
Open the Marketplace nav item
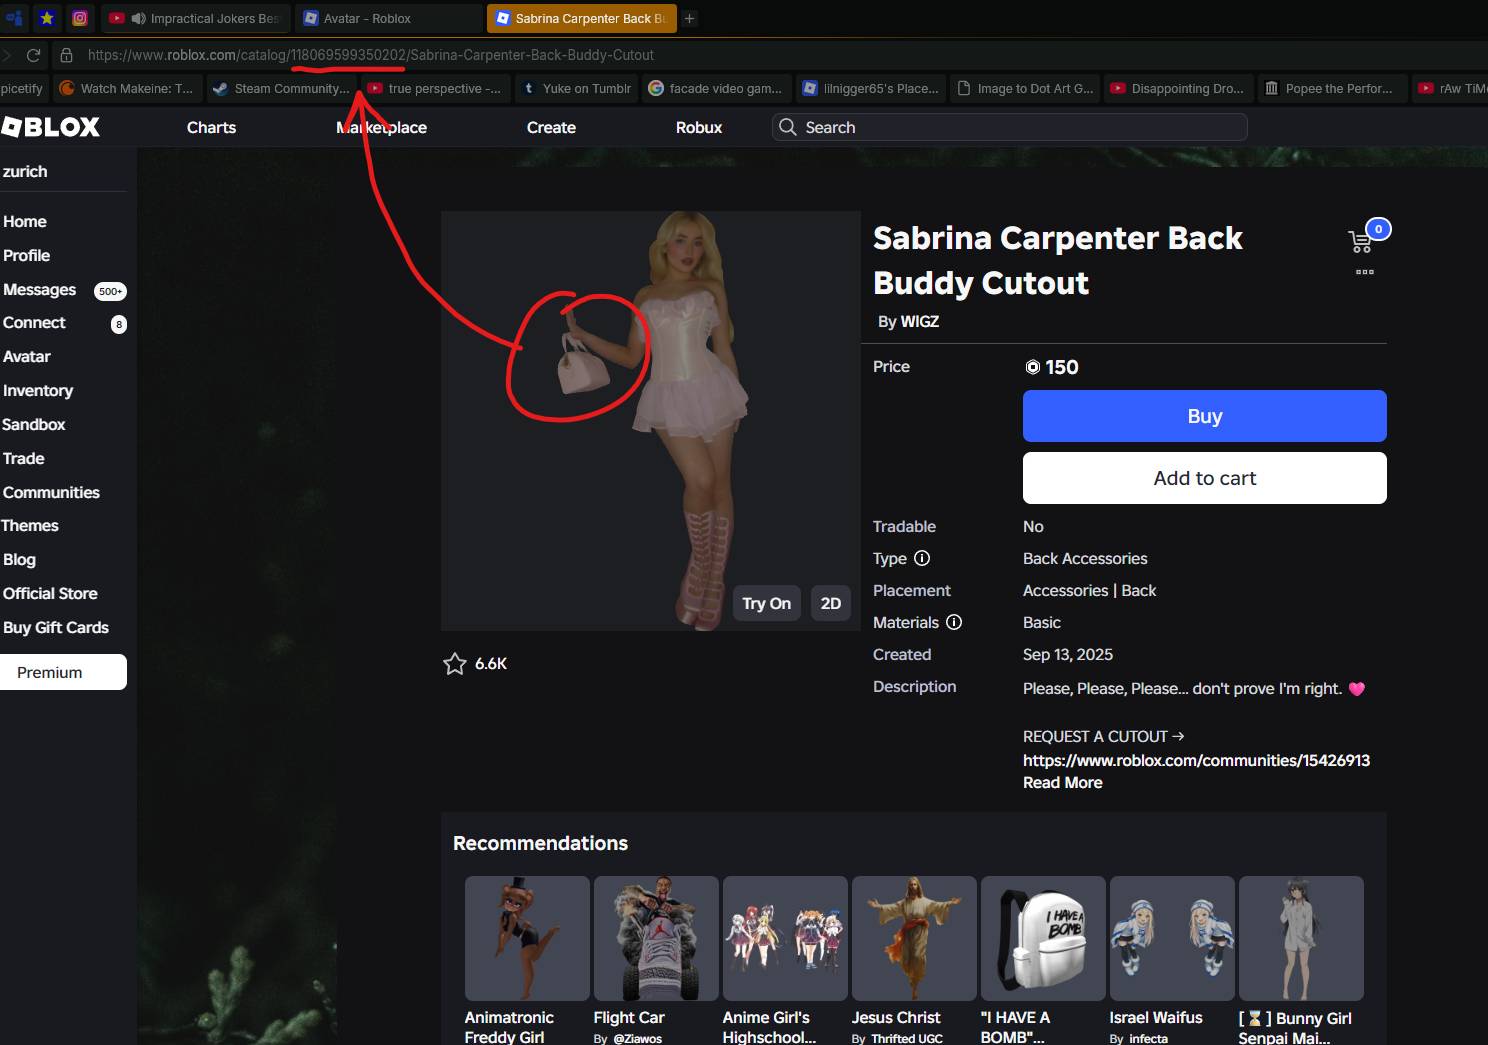381,127
